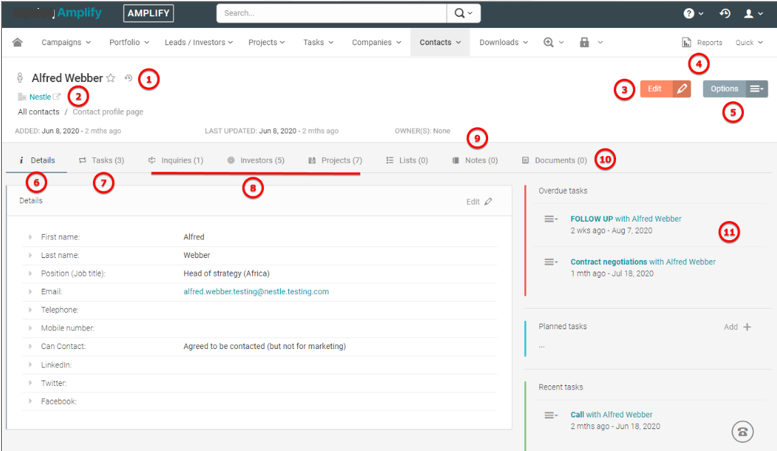This screenshot has height=451, width=777.
Task: Open the Contract negotiations task link
Action: click(x=643, y=262)
